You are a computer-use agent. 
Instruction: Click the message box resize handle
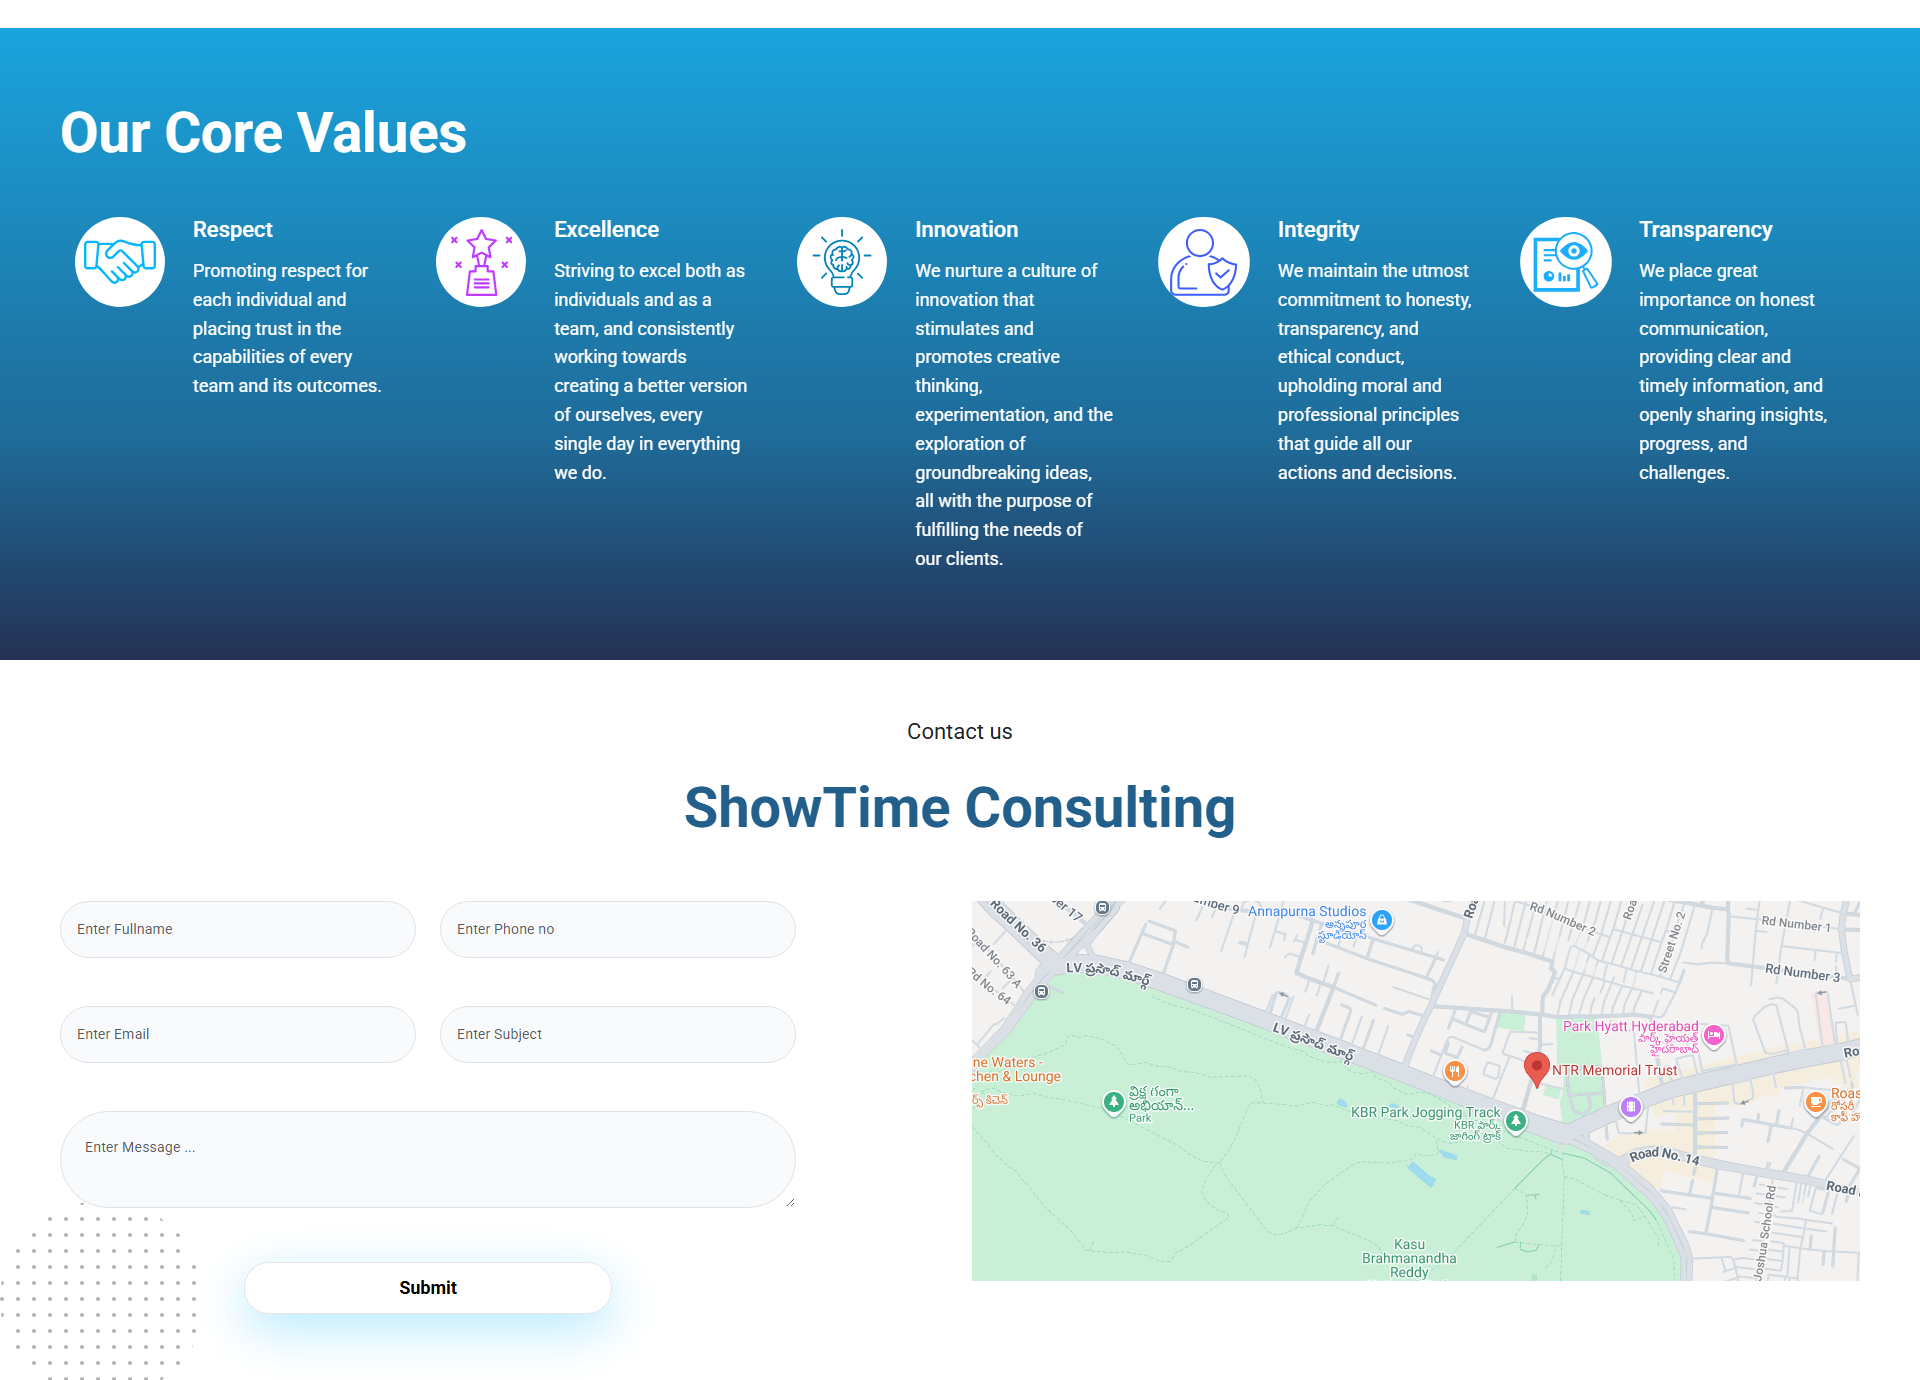click(x=790, y=1202)
